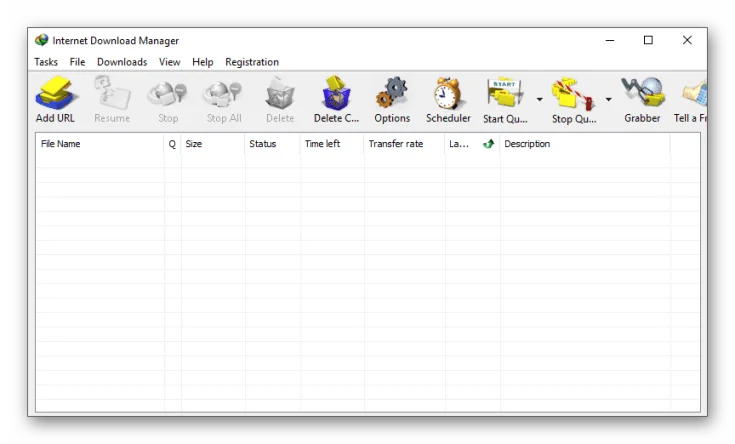Open Options via the gears icon
This screenshot has width=735, height=444.
[x=392, y=93]
